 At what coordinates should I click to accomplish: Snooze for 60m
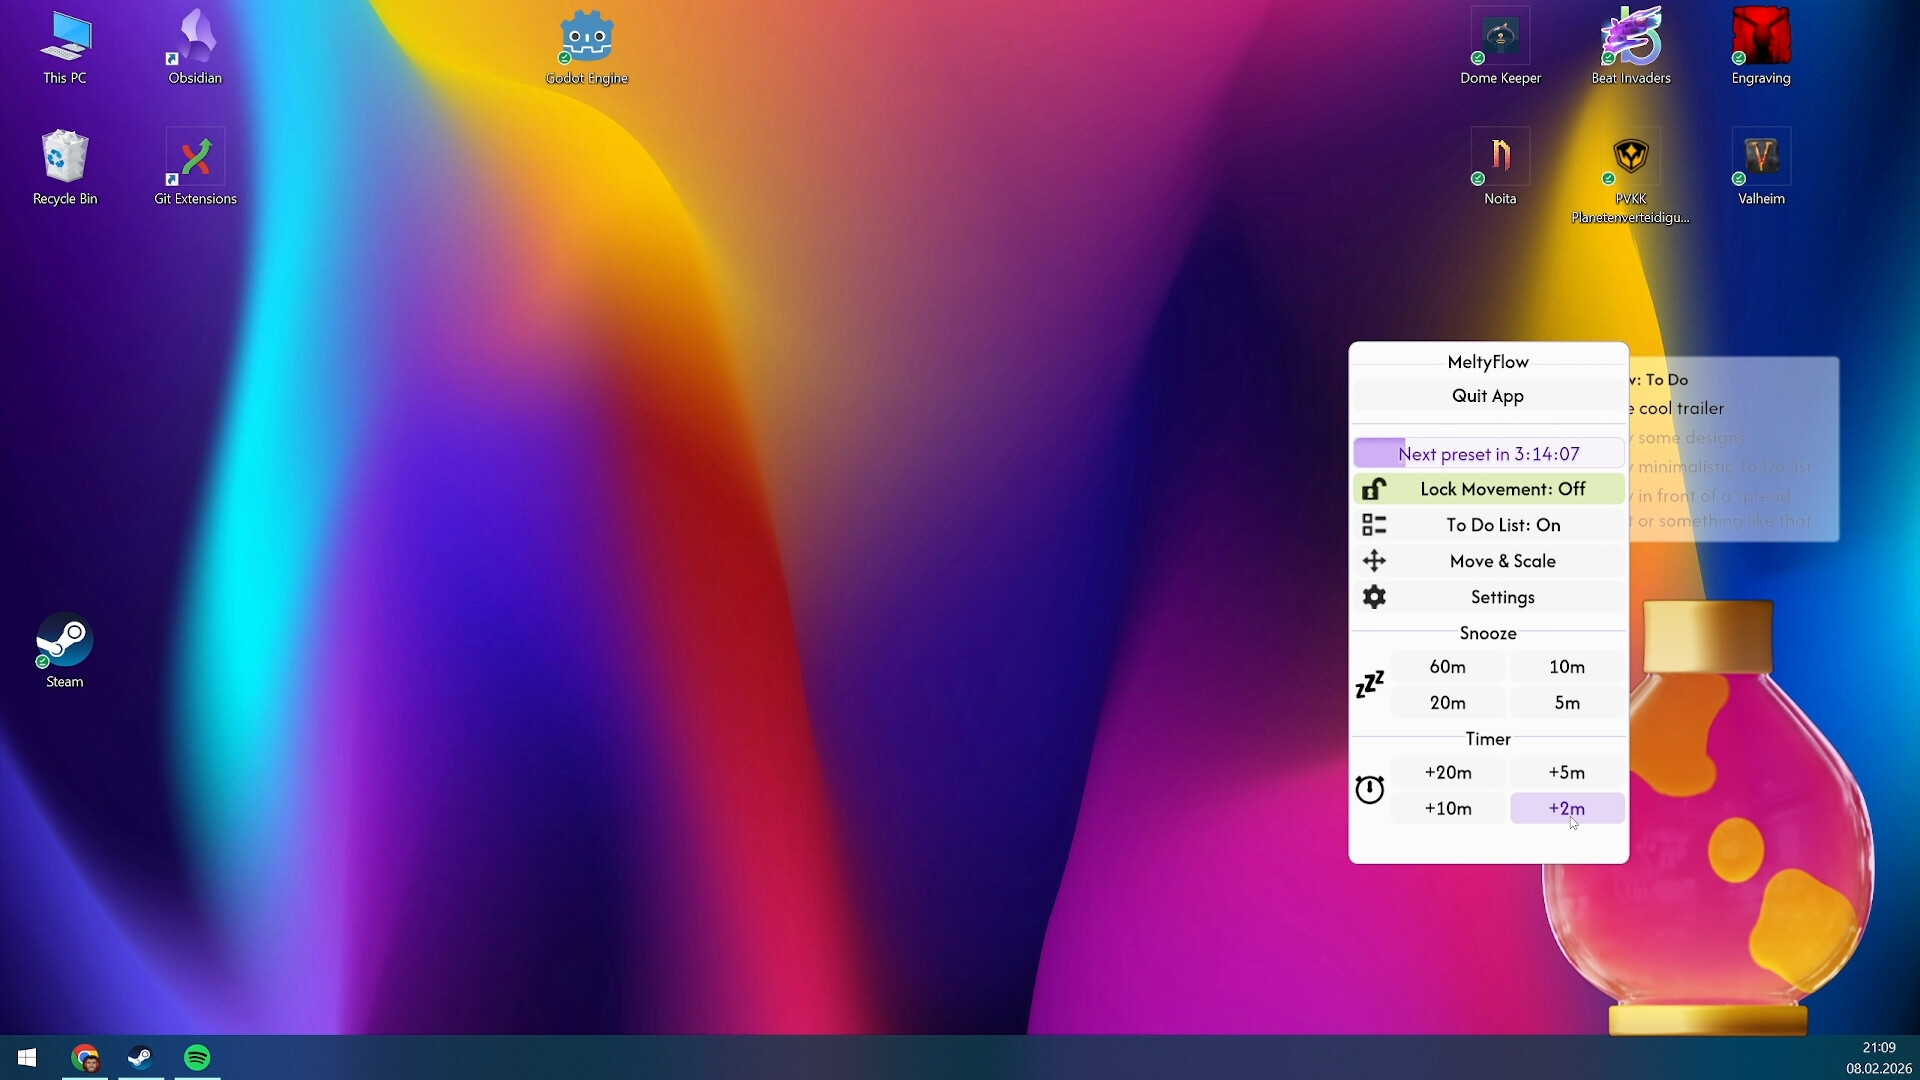click(1447, 667)
